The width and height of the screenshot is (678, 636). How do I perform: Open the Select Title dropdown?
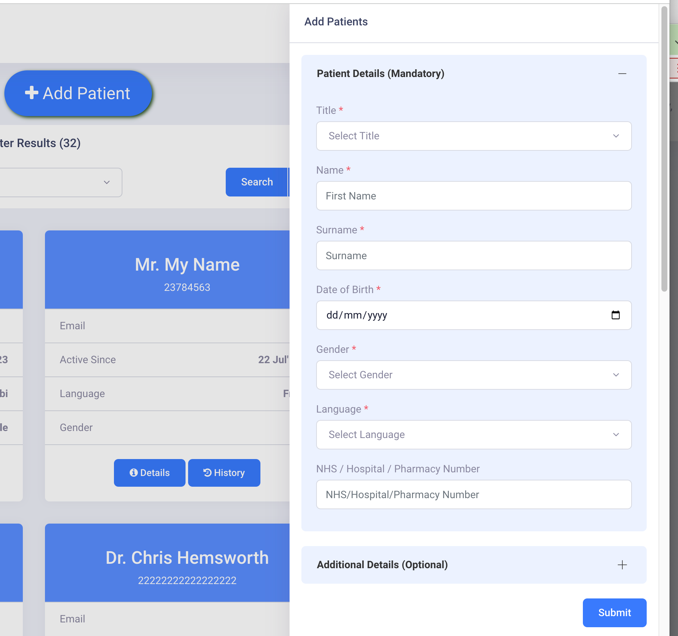[x=473, y=136]
